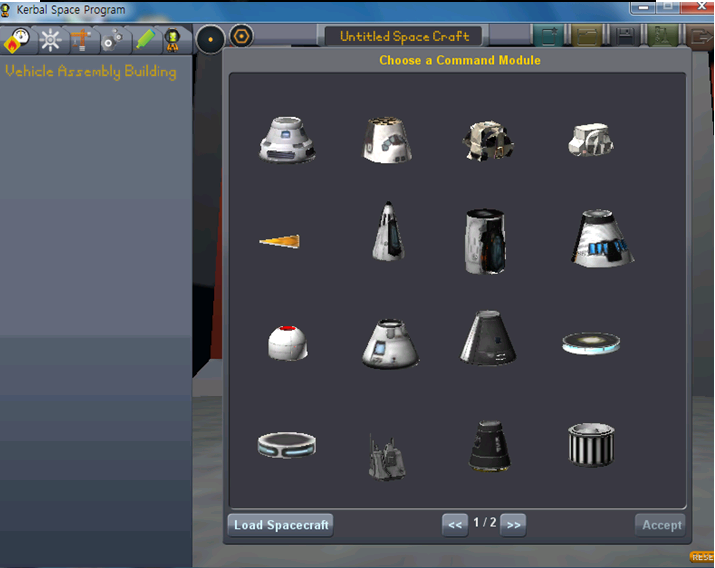The height and width of the screenshot is (568, 715).
Task: Click the 1 / 2 page indicator
Action: pyautogui.click(x=484, y=522)
